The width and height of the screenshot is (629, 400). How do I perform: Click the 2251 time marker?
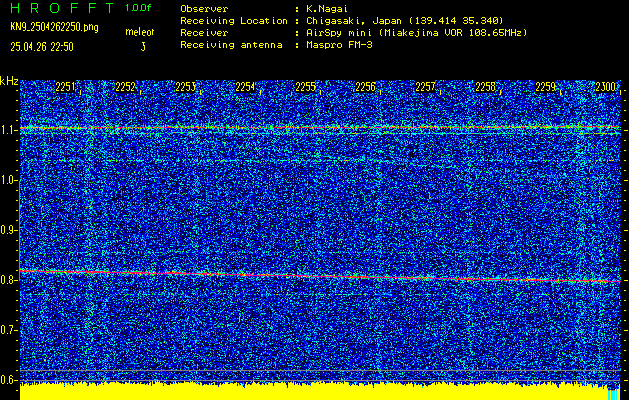[65, 87]
